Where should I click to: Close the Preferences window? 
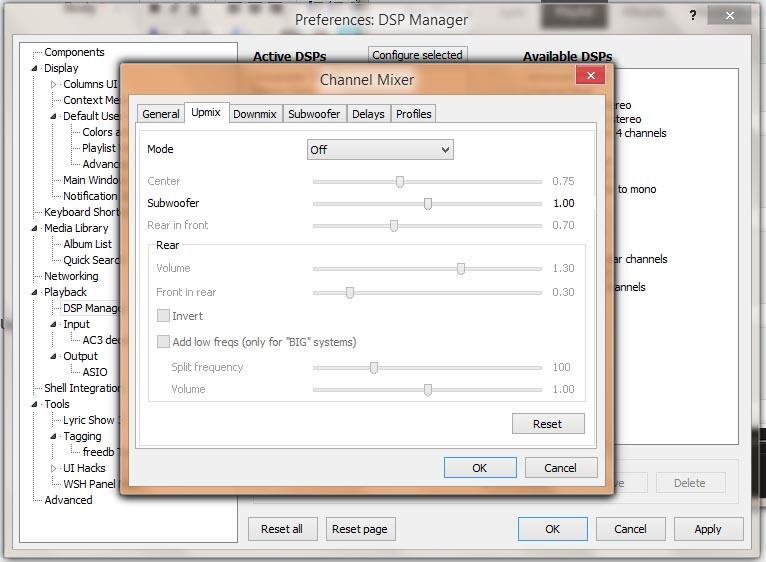click(729, 16)
